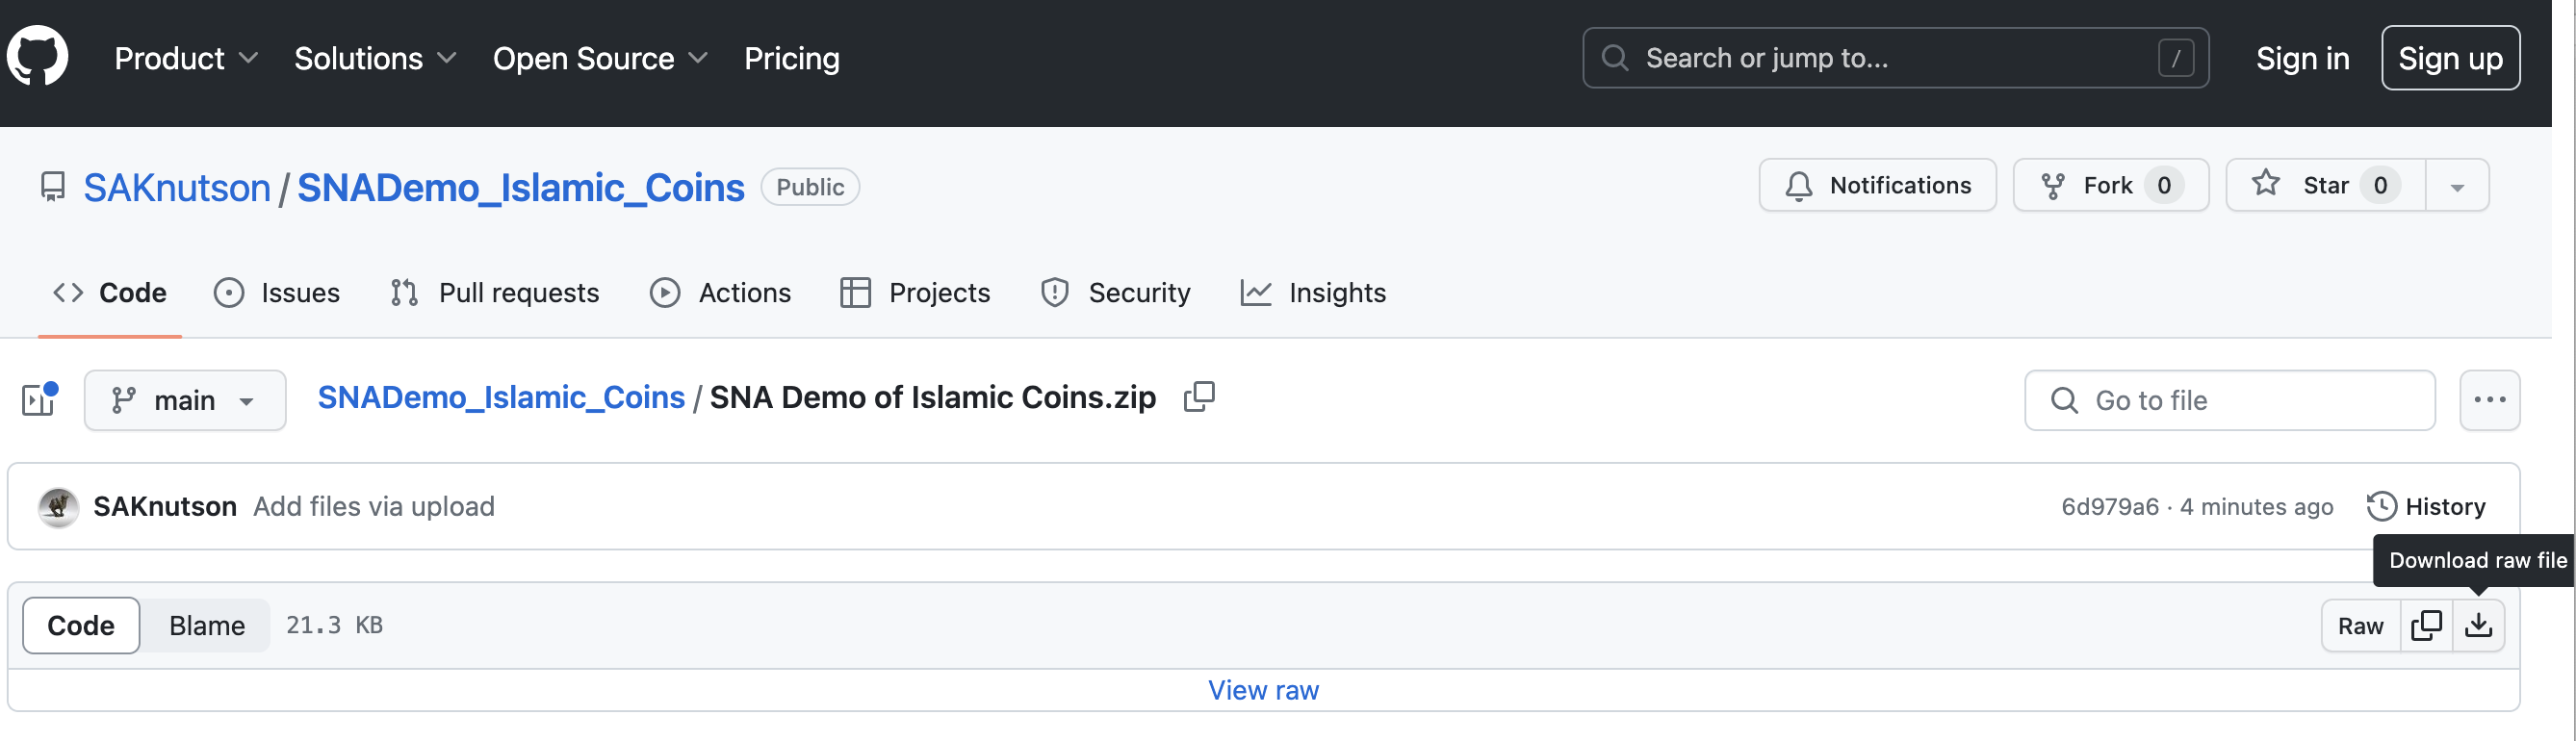The height and width of the screenshot is (741, 2576).
Task: Click the Notifications button
Action: pyautogui.click(x=1877, y=185)
